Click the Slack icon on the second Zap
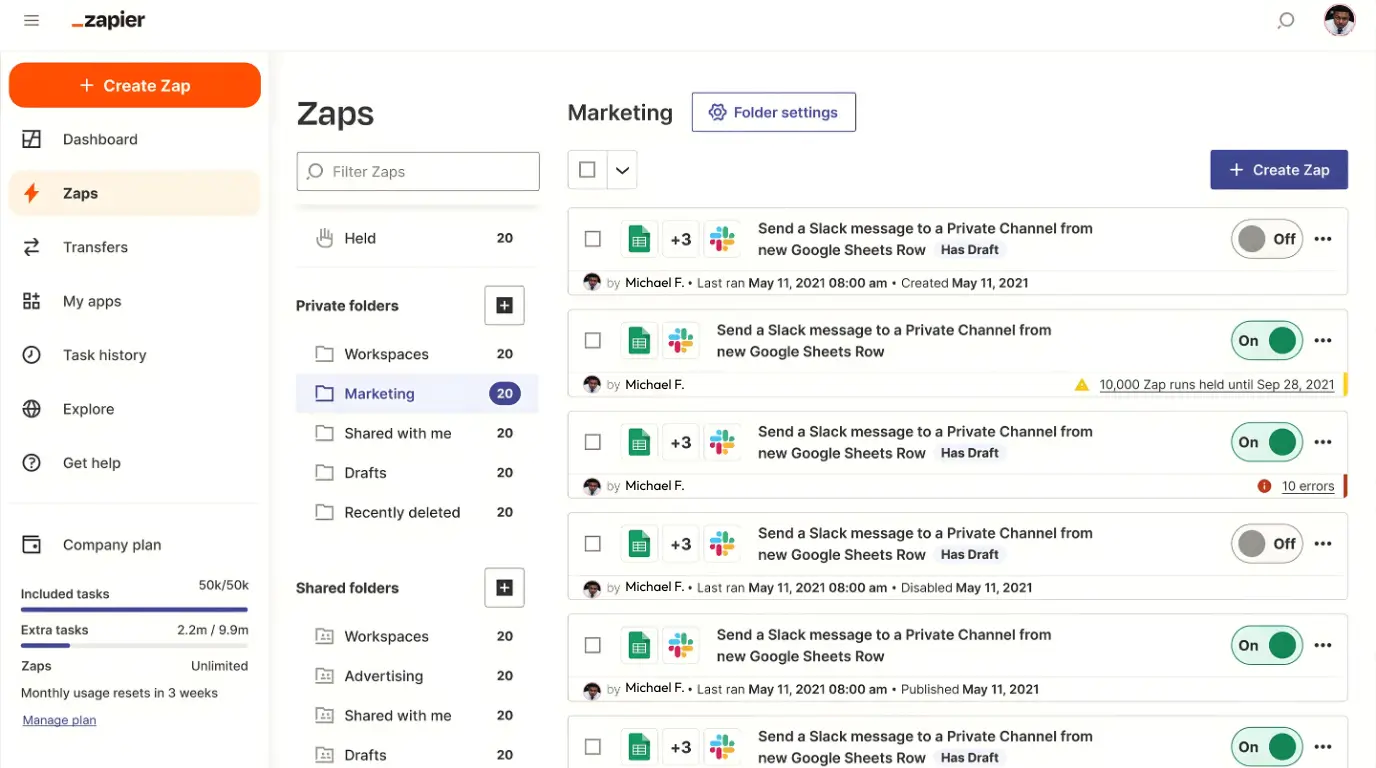 (x=681, y=340)
